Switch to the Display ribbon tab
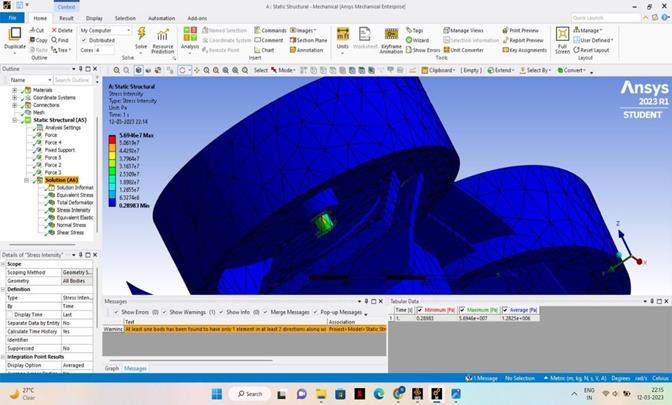 click(x=94, y=18)
